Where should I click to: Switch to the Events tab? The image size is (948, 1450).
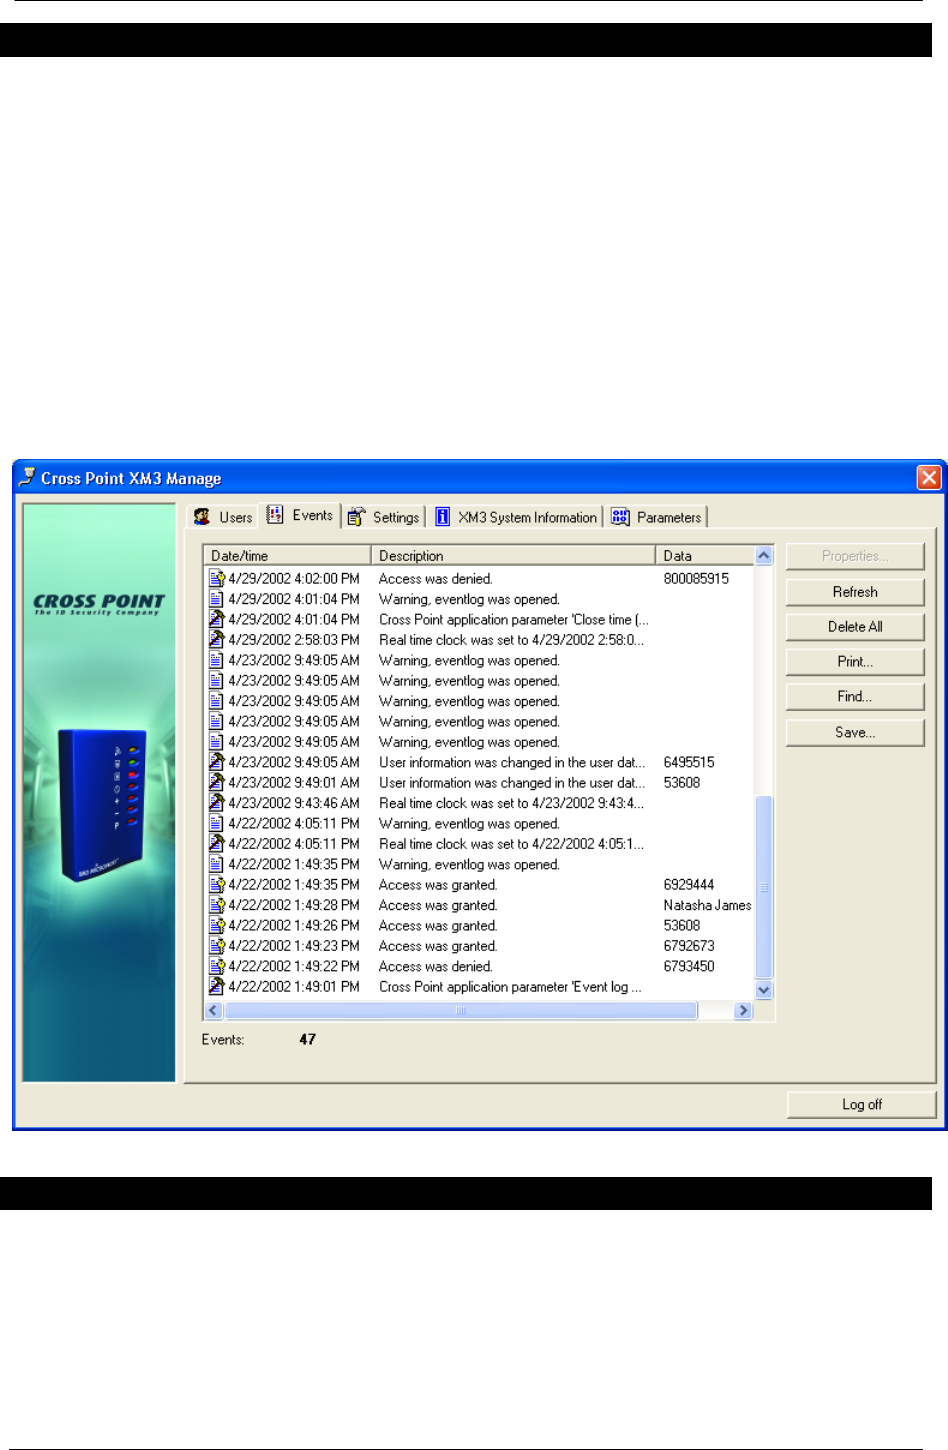pos(300,515)
